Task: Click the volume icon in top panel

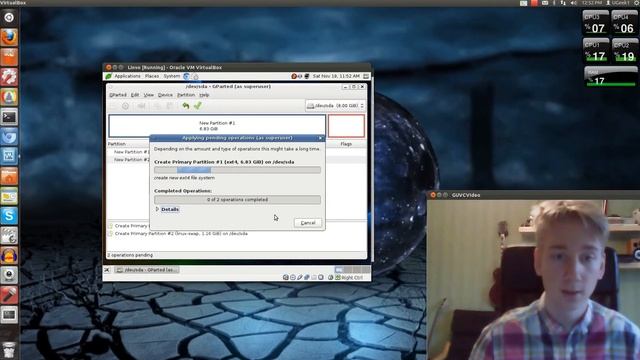Action: [573, 3]
